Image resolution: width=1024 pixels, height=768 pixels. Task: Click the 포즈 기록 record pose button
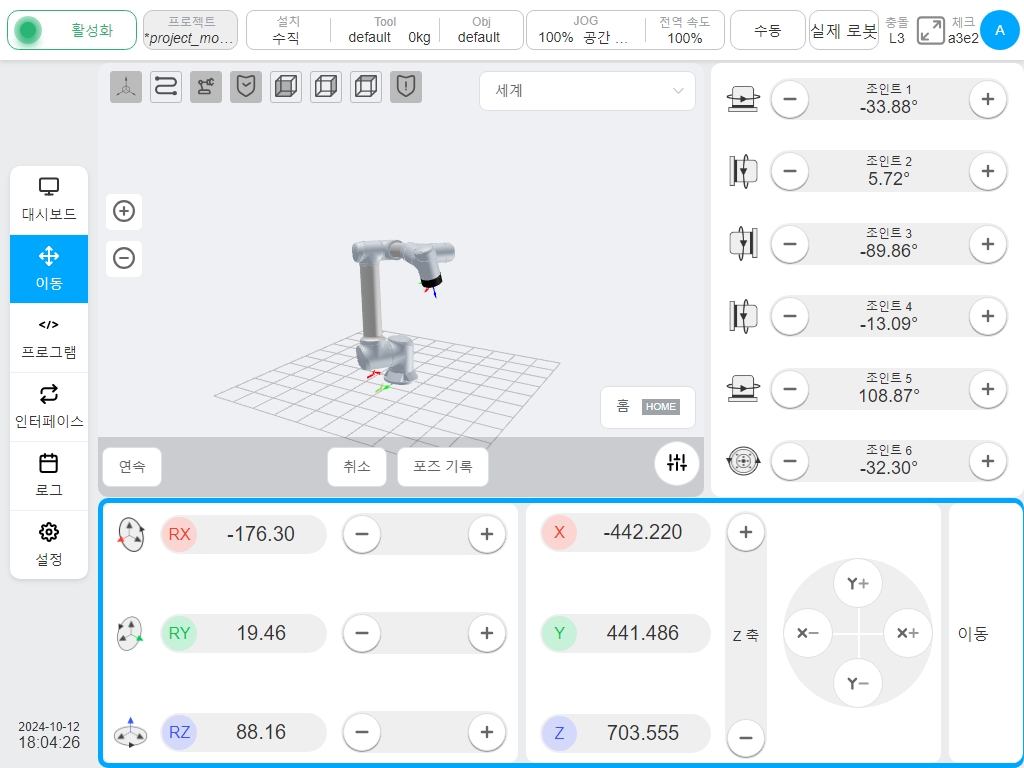[443, 466]
